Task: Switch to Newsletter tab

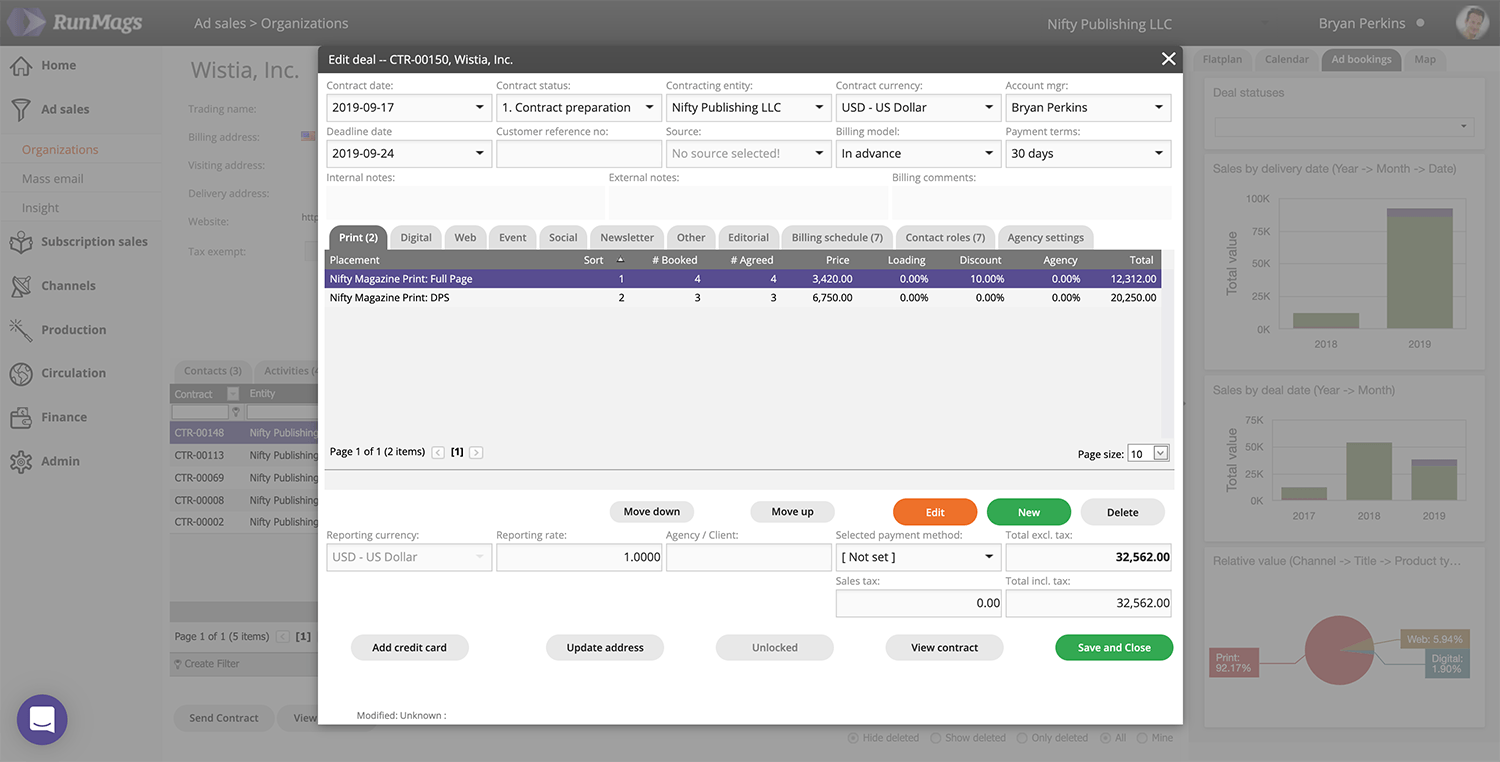Action: [627, 238]
